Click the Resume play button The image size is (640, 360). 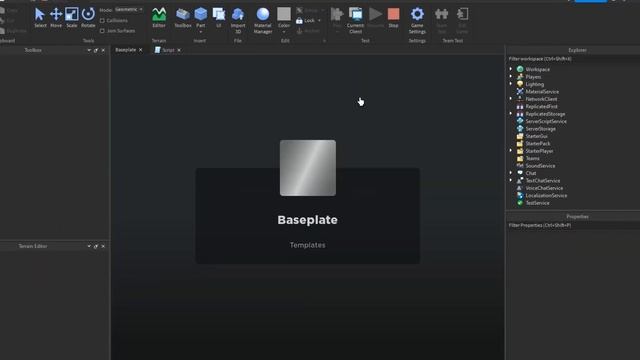[x=375, y=18]
